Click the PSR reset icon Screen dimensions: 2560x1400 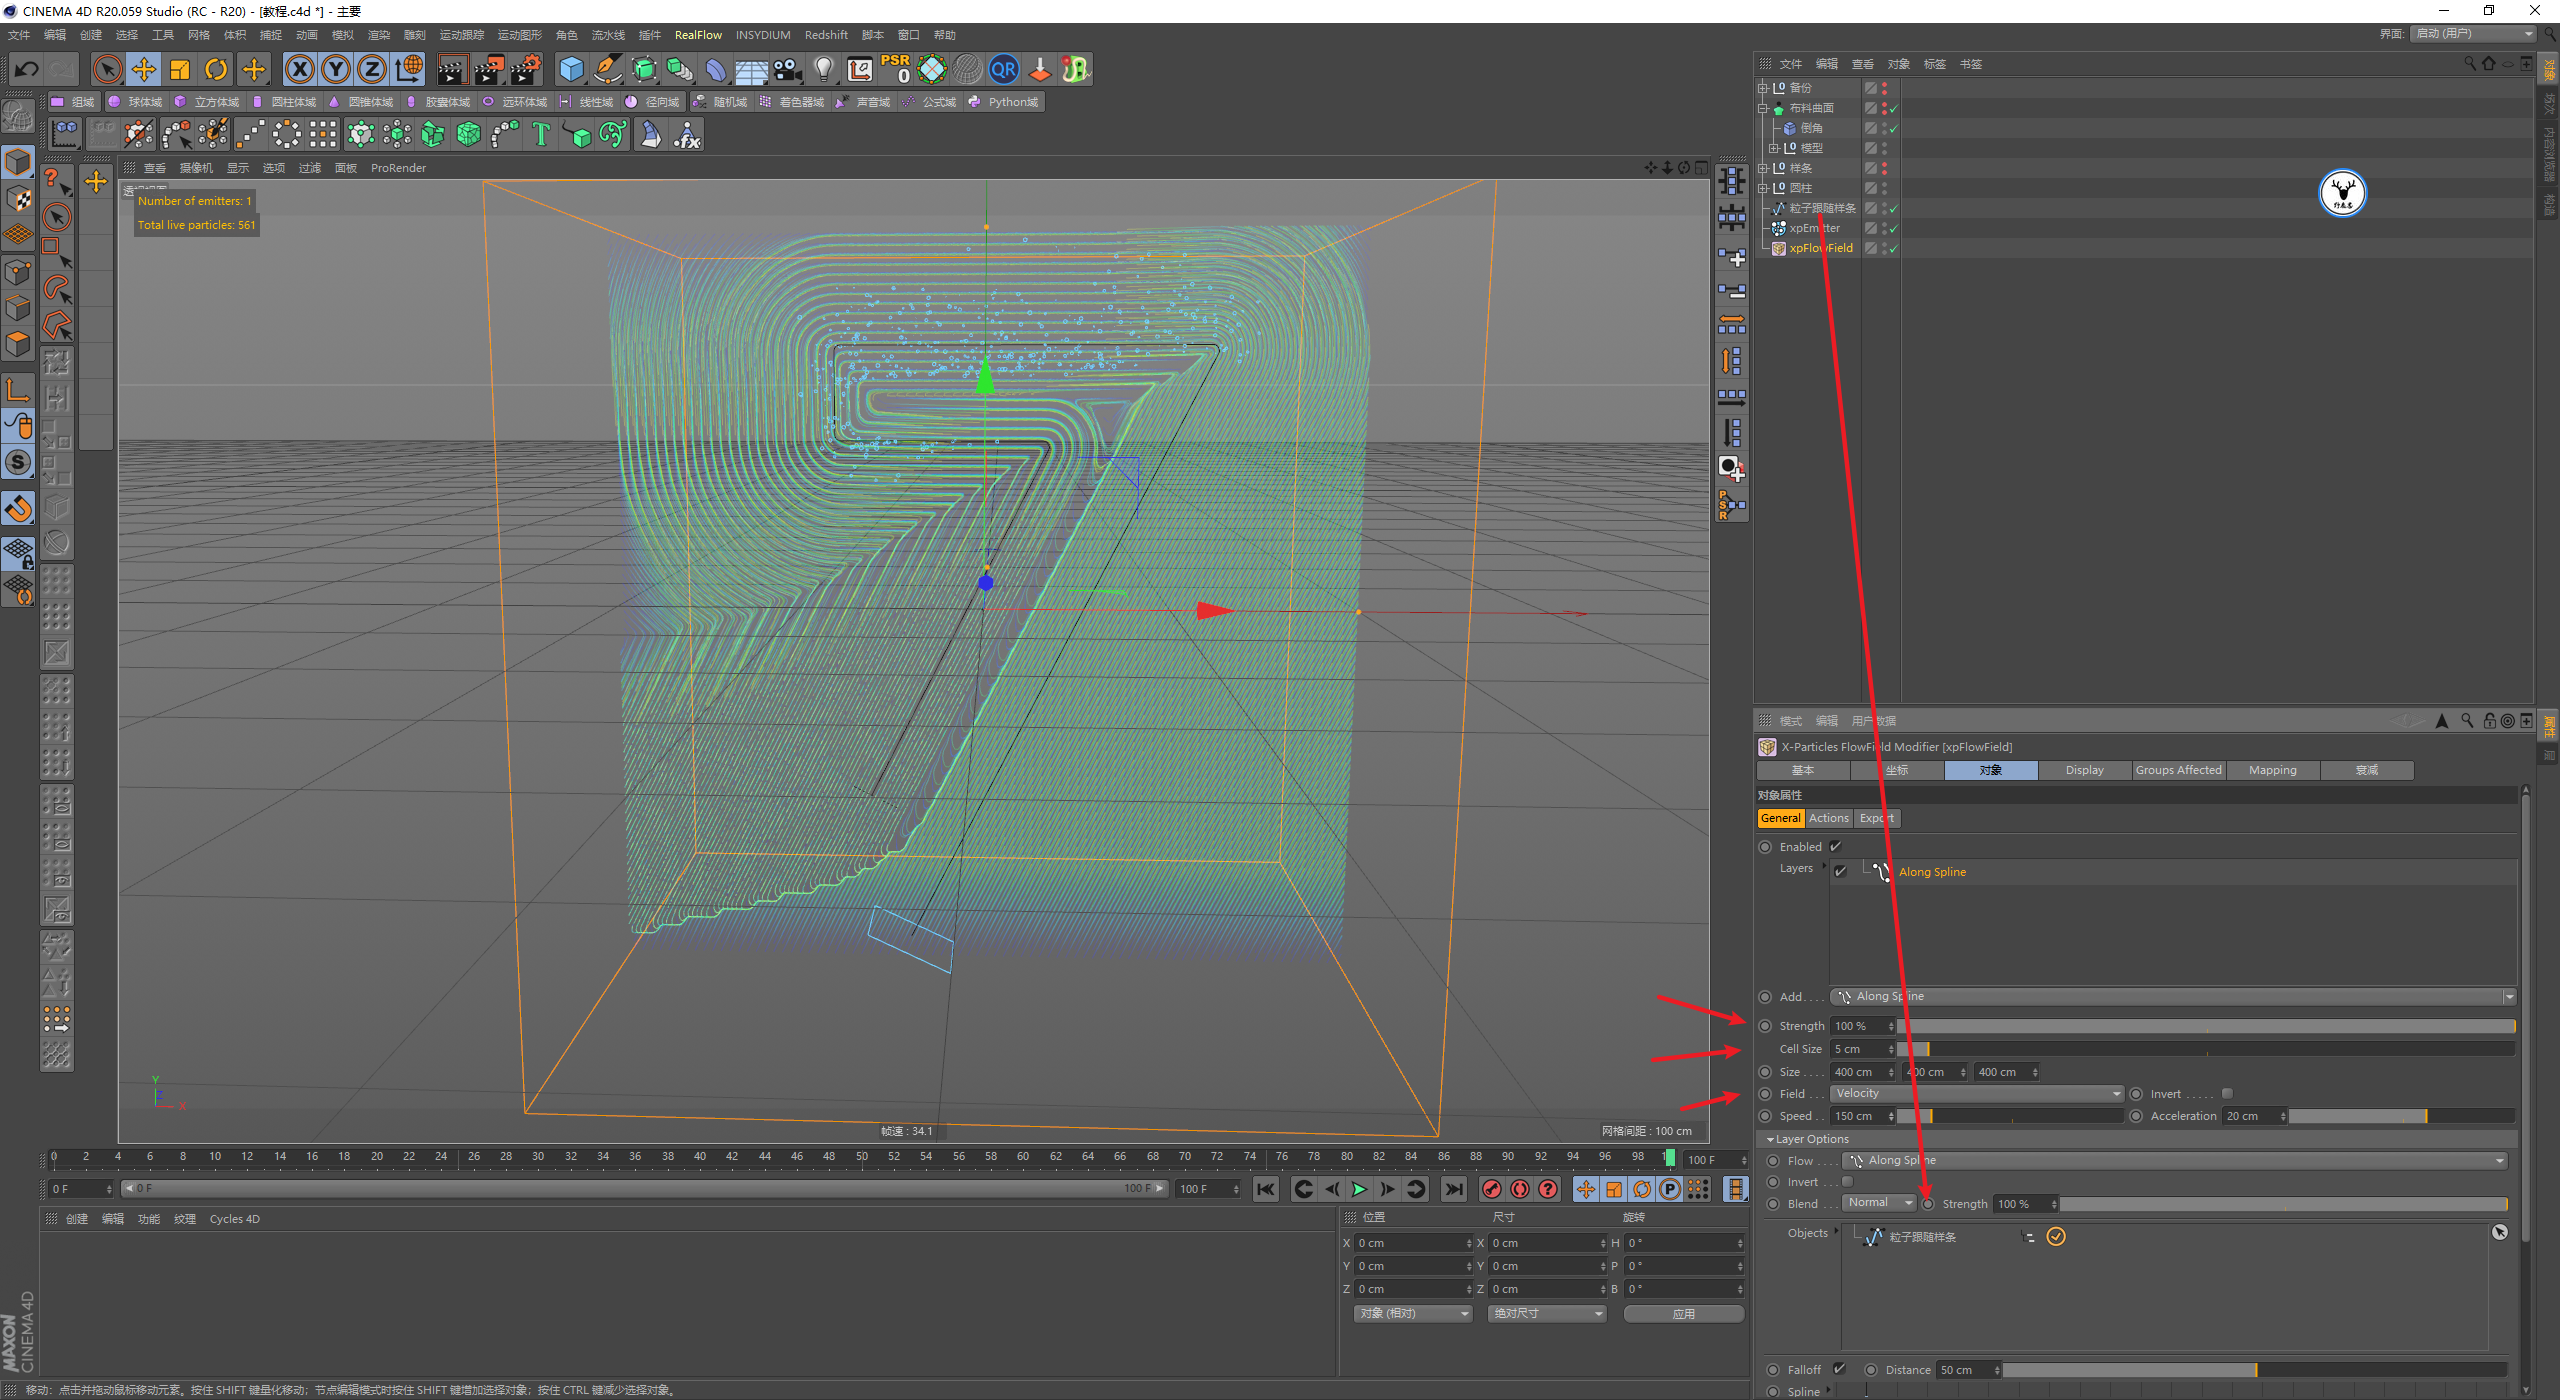coord(896,68)
